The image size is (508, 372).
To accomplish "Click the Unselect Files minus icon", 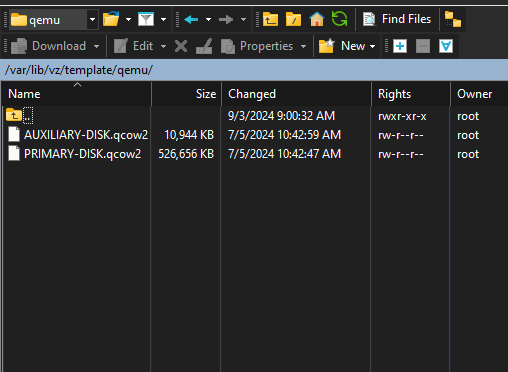I will pyautogui.click(x=423, y=46).
